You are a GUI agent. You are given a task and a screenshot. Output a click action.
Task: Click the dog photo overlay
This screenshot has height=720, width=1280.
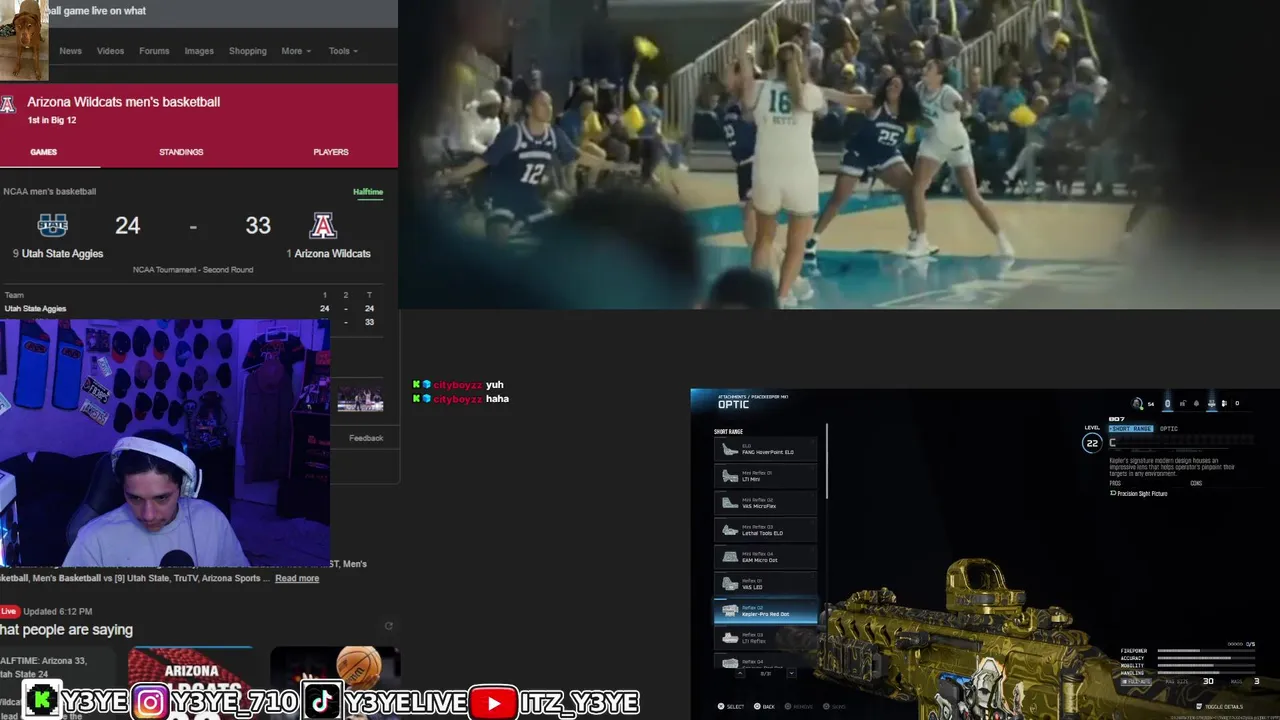(x=24, y=40)
